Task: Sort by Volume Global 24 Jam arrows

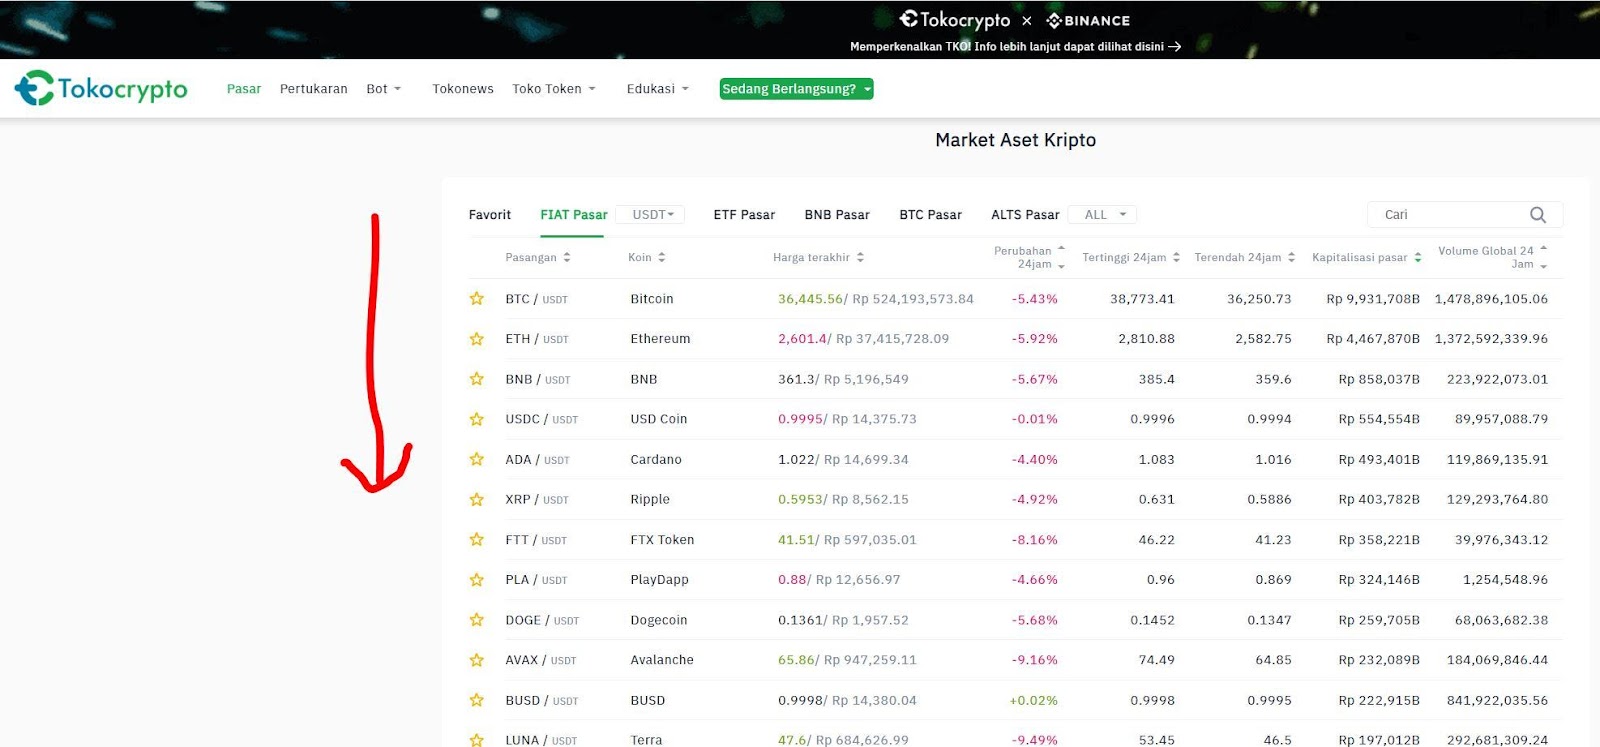Action: (1544, 257)
